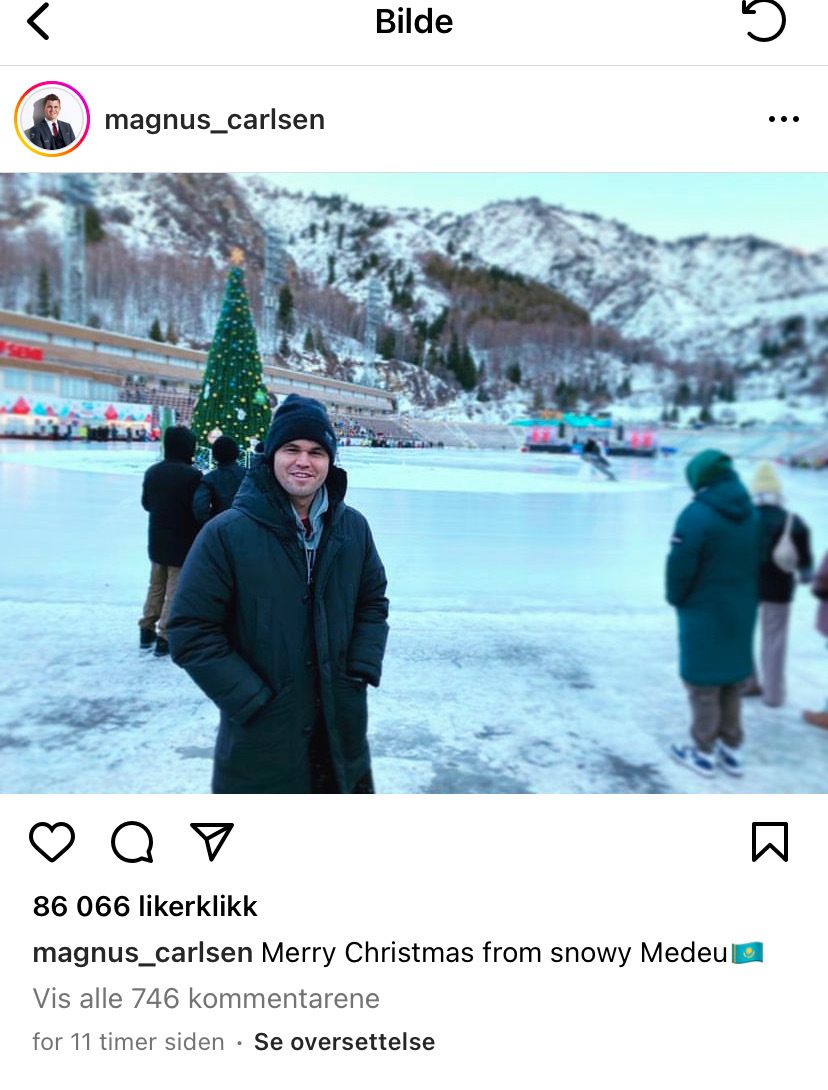
Task: Click the "for 11 timer siden" timestamp
Action: pos(128,1042)
